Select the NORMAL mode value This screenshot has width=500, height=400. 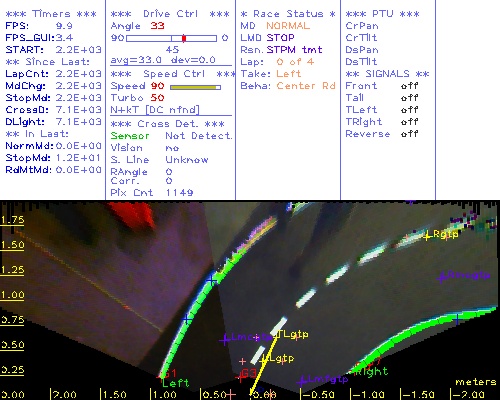(x=288, y=26)
